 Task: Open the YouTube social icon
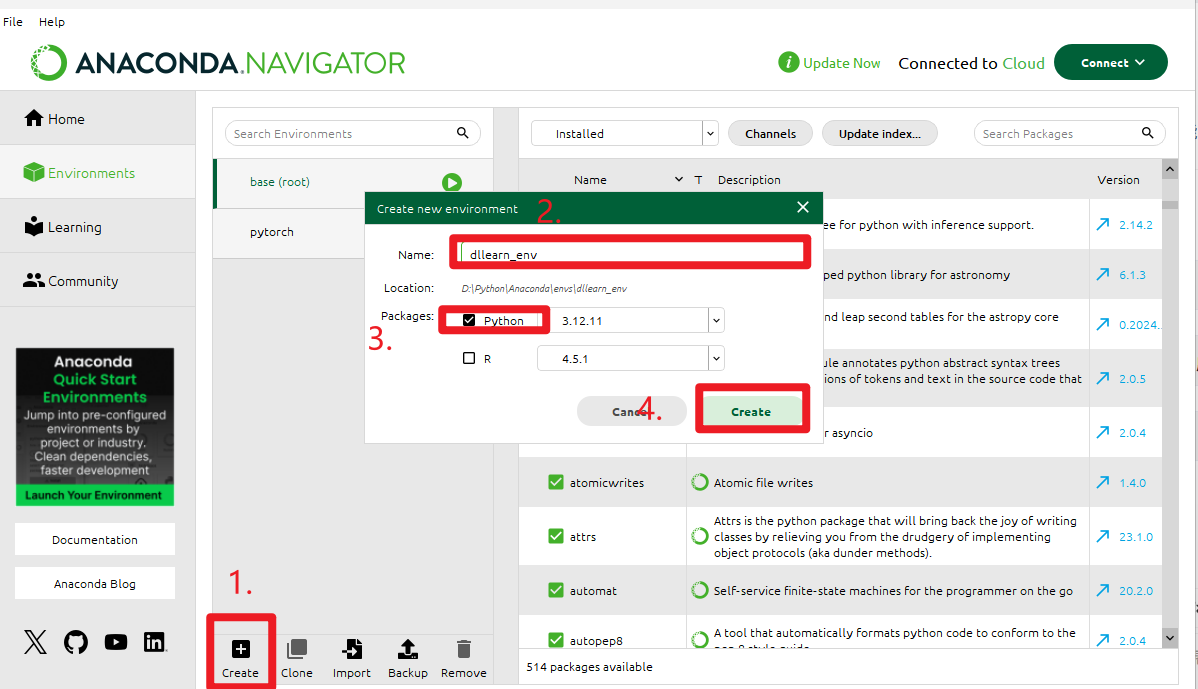[x=116, y=642]
